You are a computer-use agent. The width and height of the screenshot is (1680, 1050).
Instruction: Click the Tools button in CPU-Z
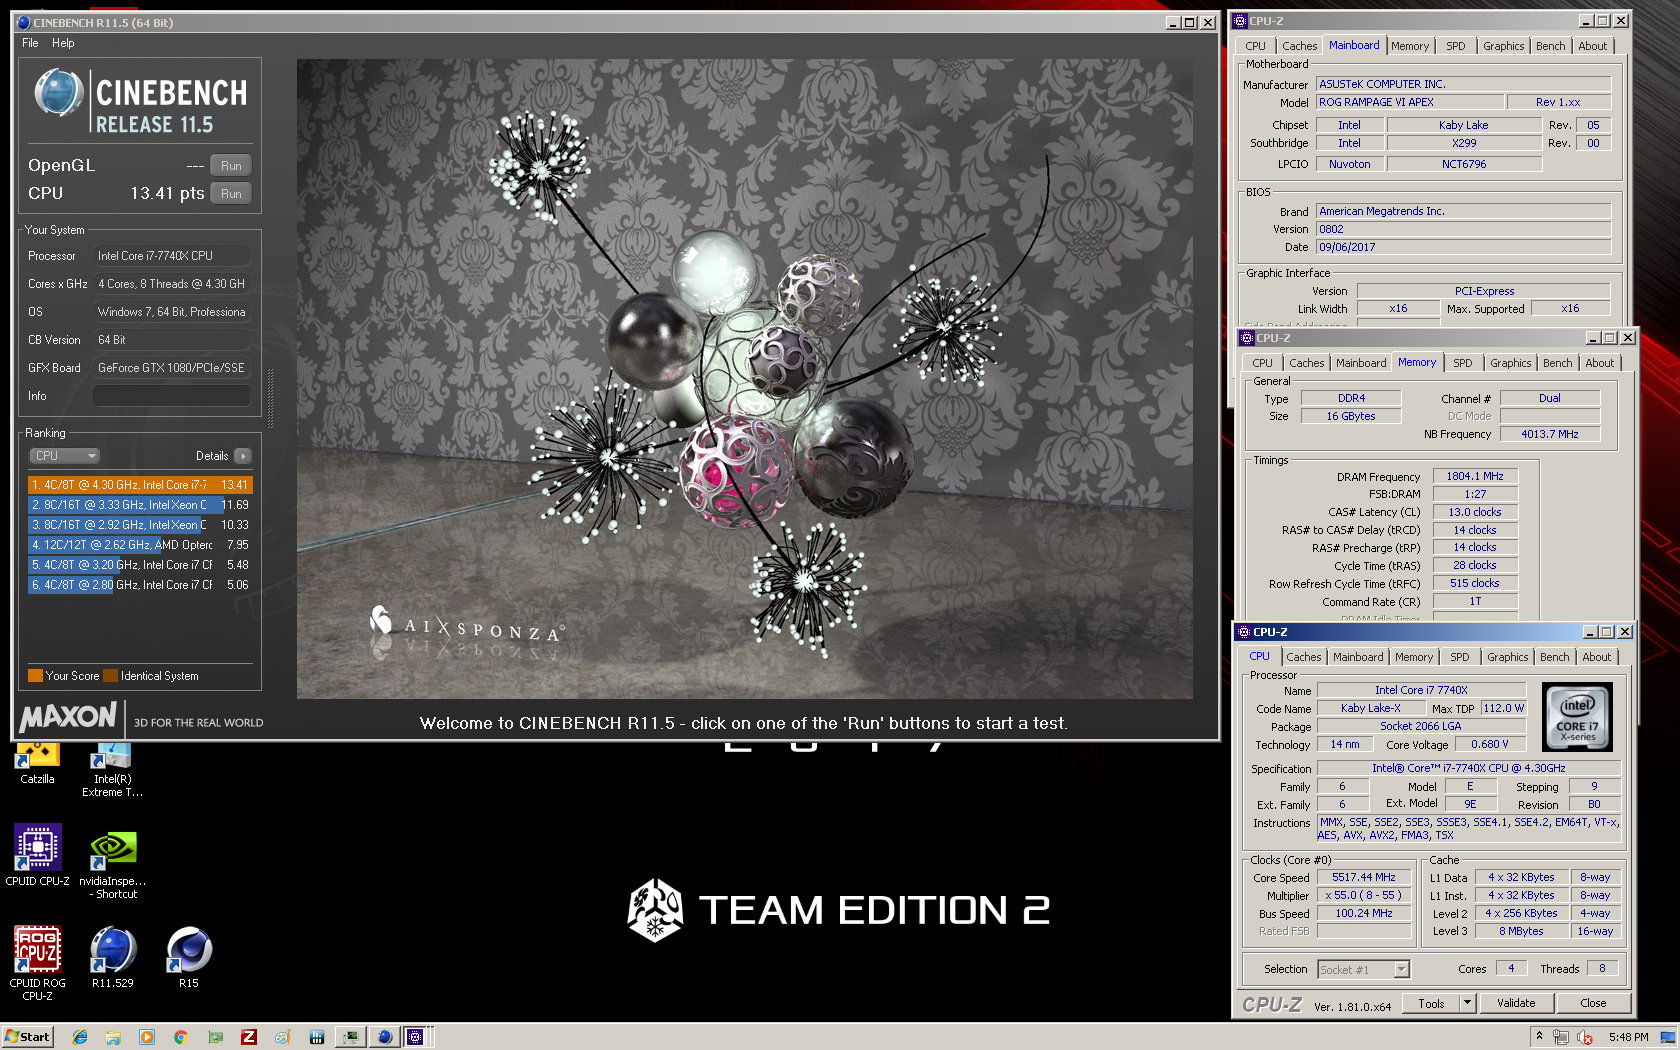pyautogui.click(x=1431, y=1003)
